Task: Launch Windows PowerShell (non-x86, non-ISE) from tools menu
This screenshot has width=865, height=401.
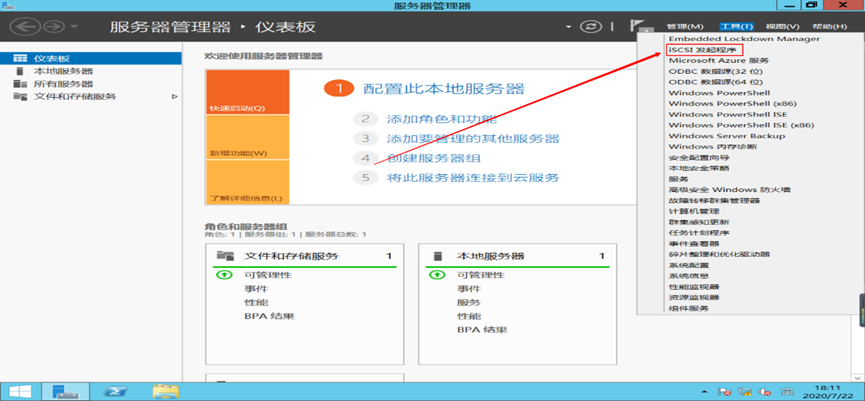Action: pyautogui.click(x=719, y=93)
